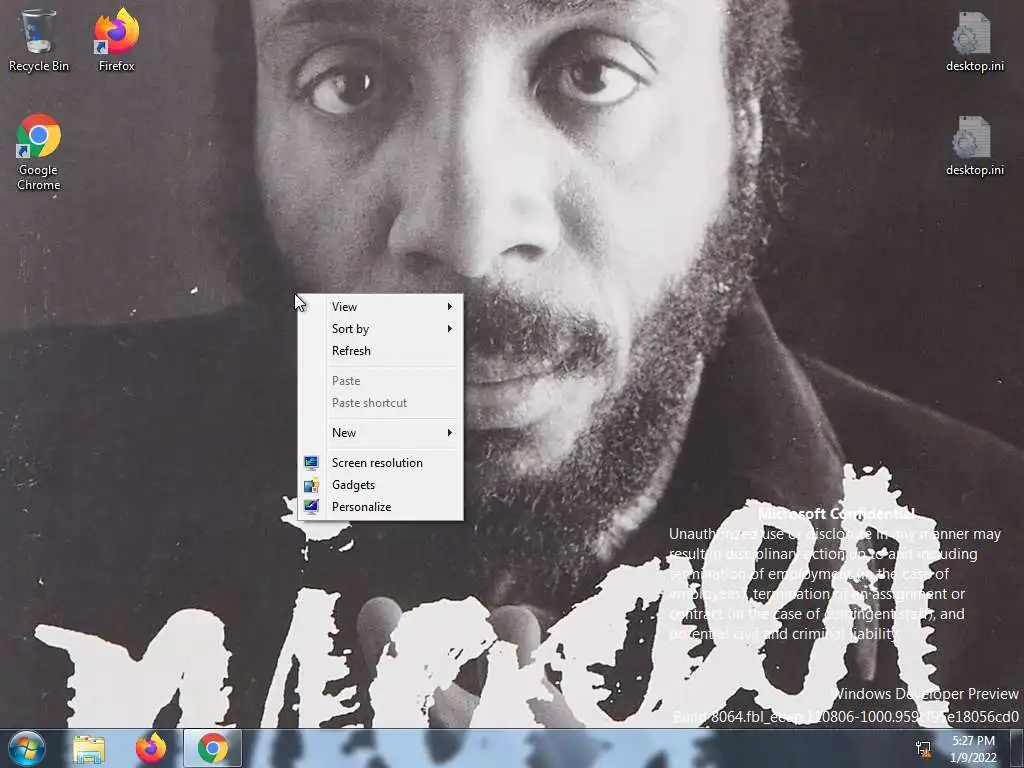This screenshot has height=768, width=1024.
Task: Click the network tray icon
Action: (923, 749)
